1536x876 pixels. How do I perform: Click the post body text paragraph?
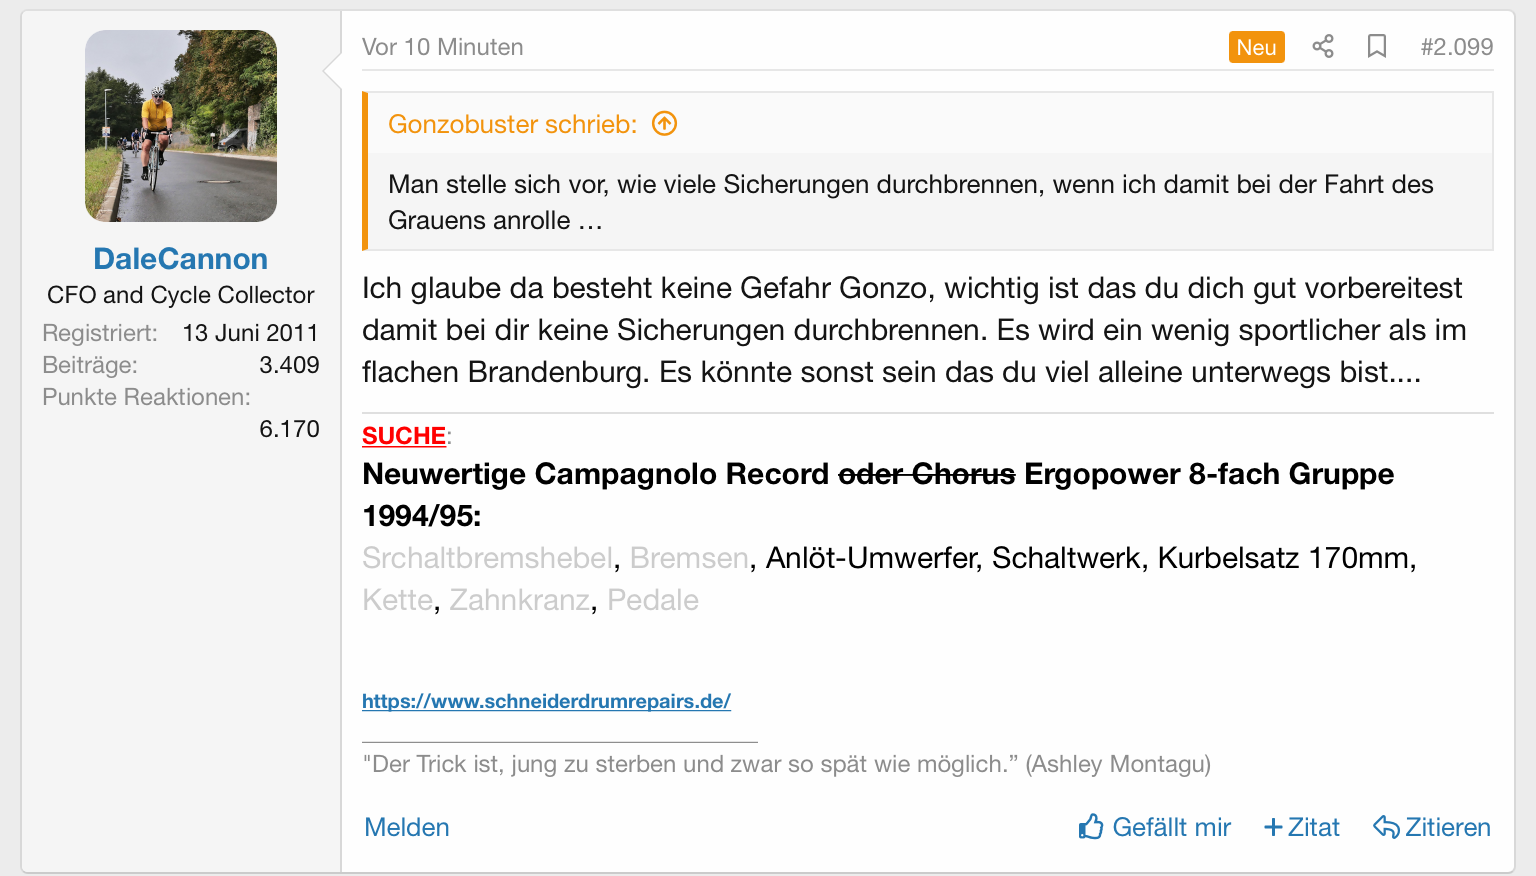[913, 330]
